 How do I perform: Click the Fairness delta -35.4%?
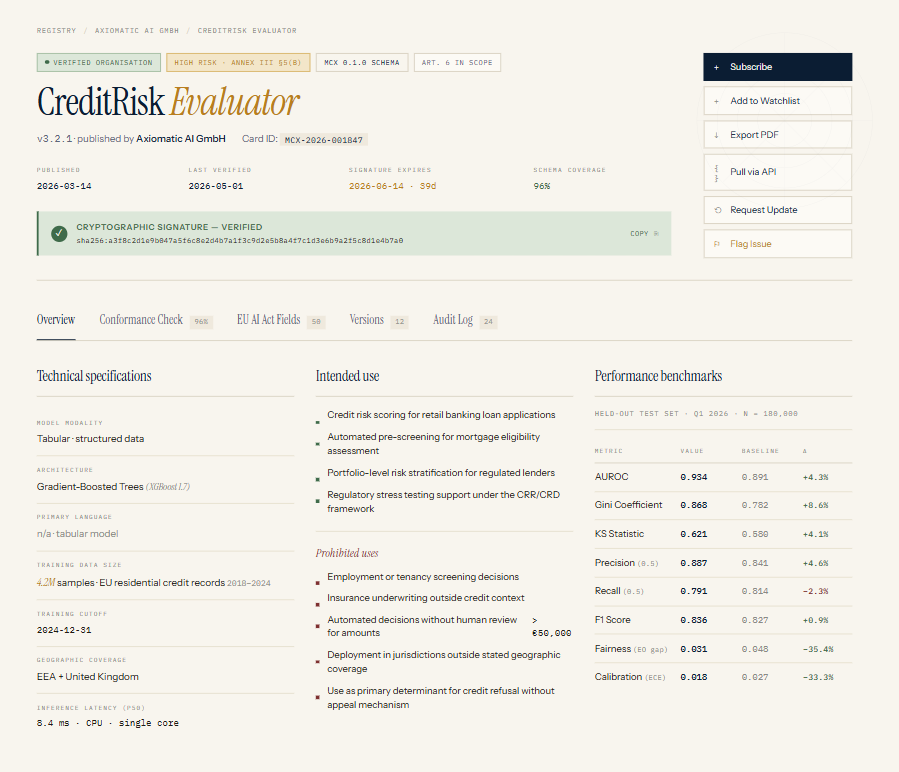[x=818, y=649]
